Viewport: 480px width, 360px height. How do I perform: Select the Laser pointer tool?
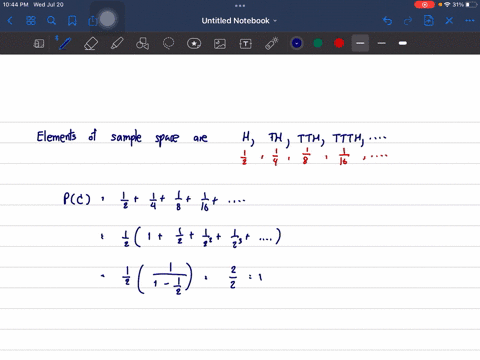271,44
